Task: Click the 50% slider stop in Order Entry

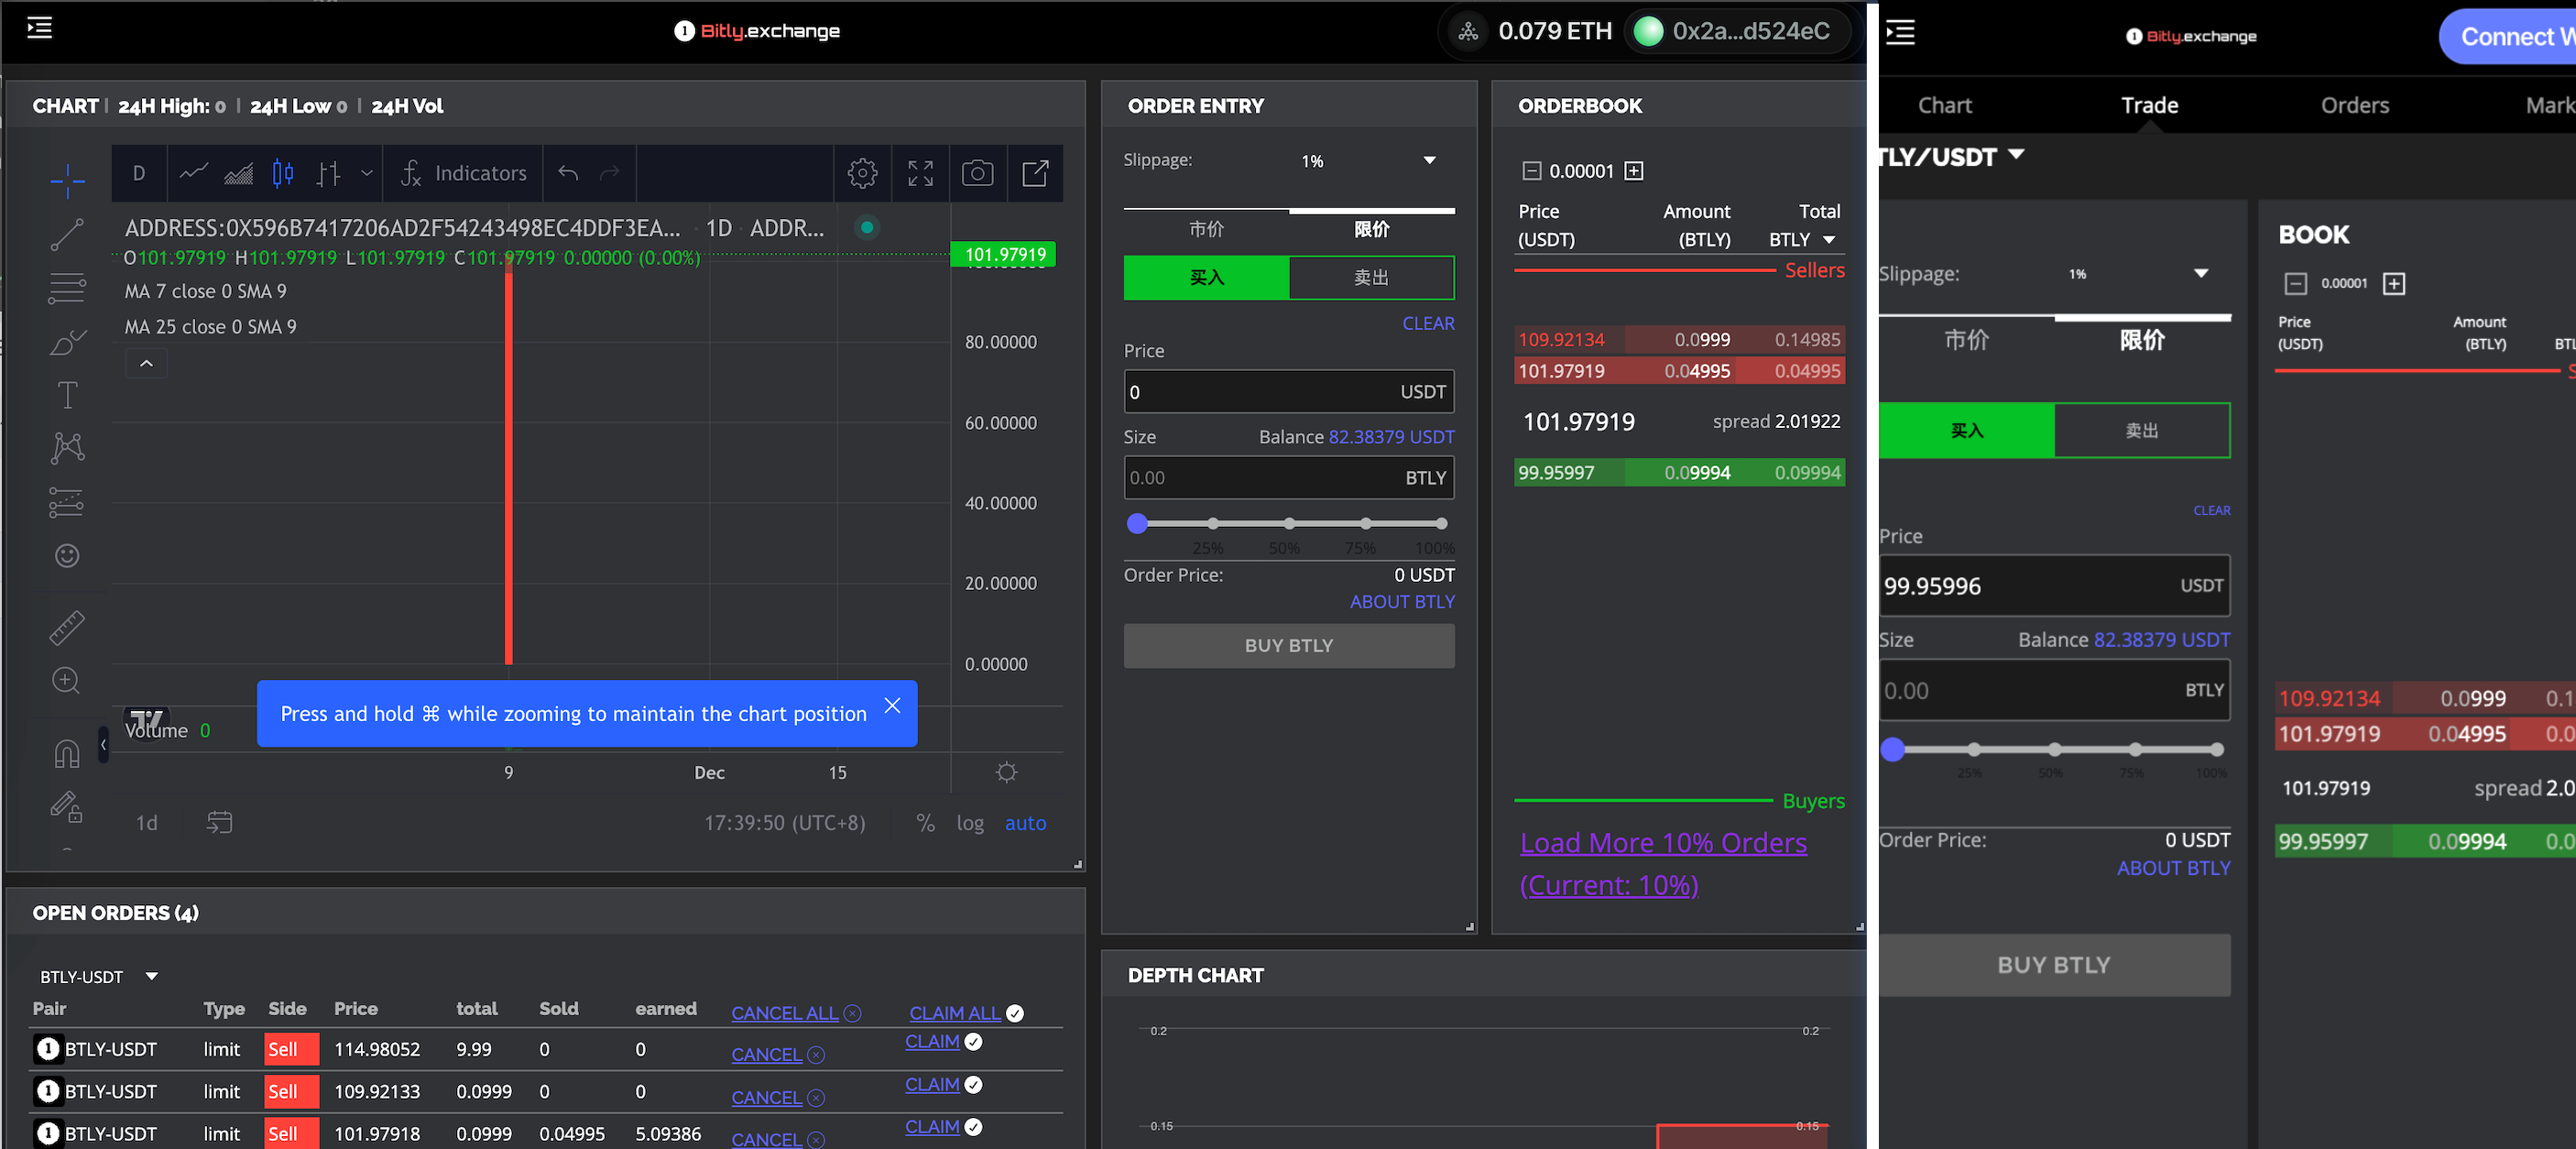Action: point(1288,523)
